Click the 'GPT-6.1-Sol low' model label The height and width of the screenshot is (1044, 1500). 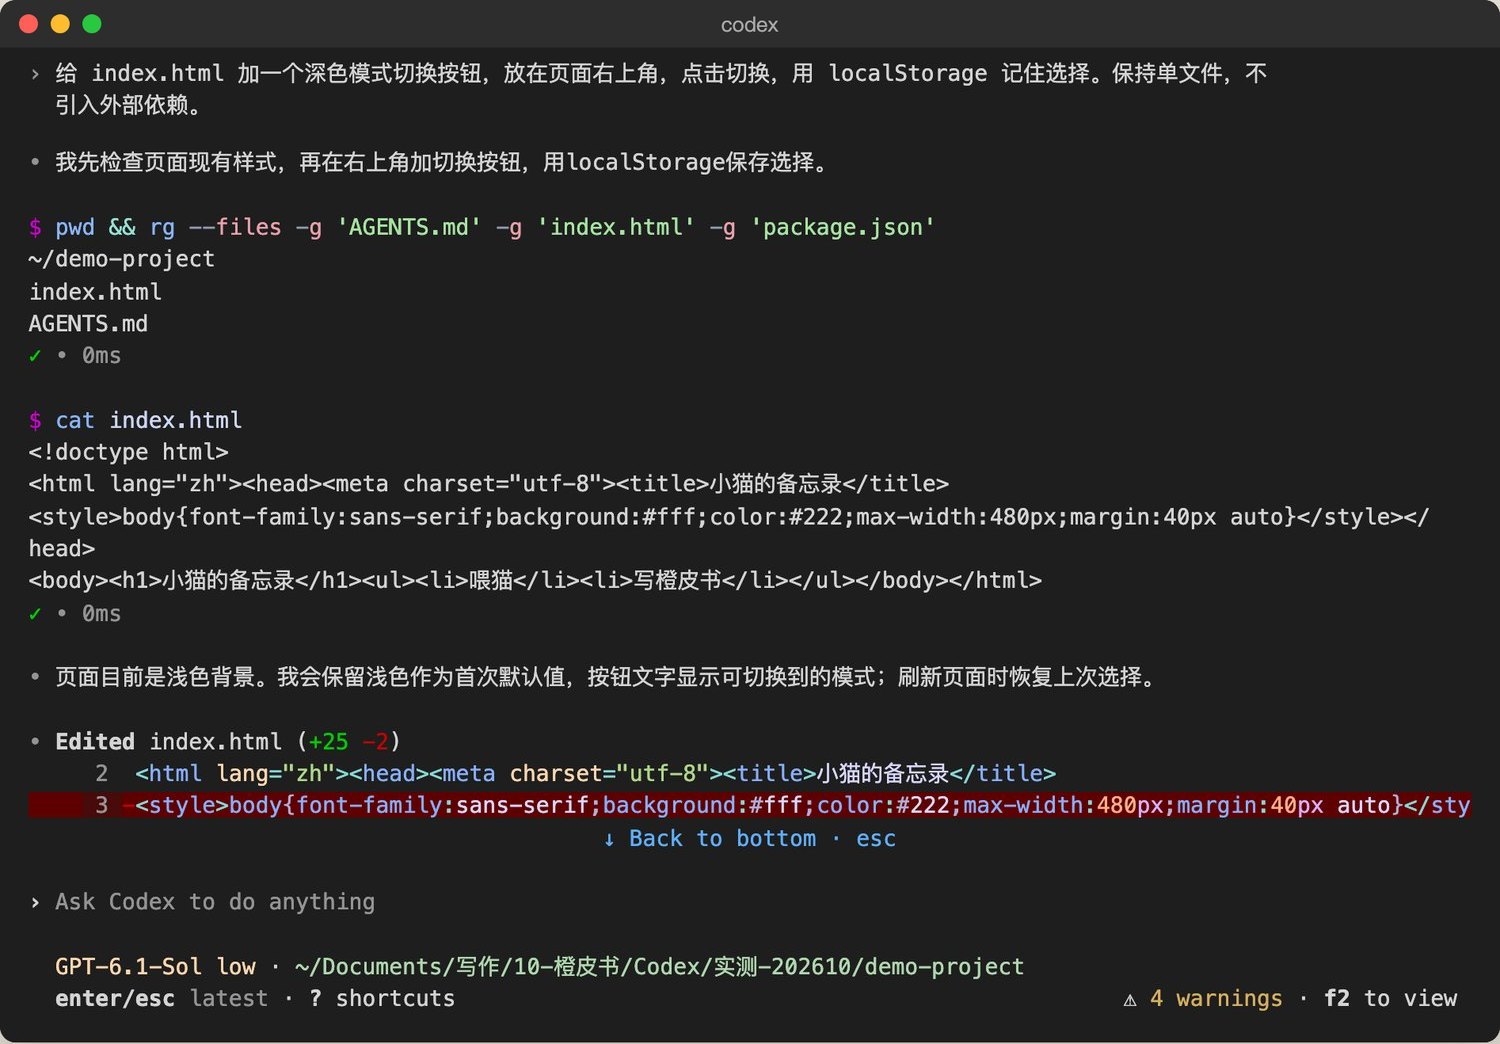(x=155, y=966)
